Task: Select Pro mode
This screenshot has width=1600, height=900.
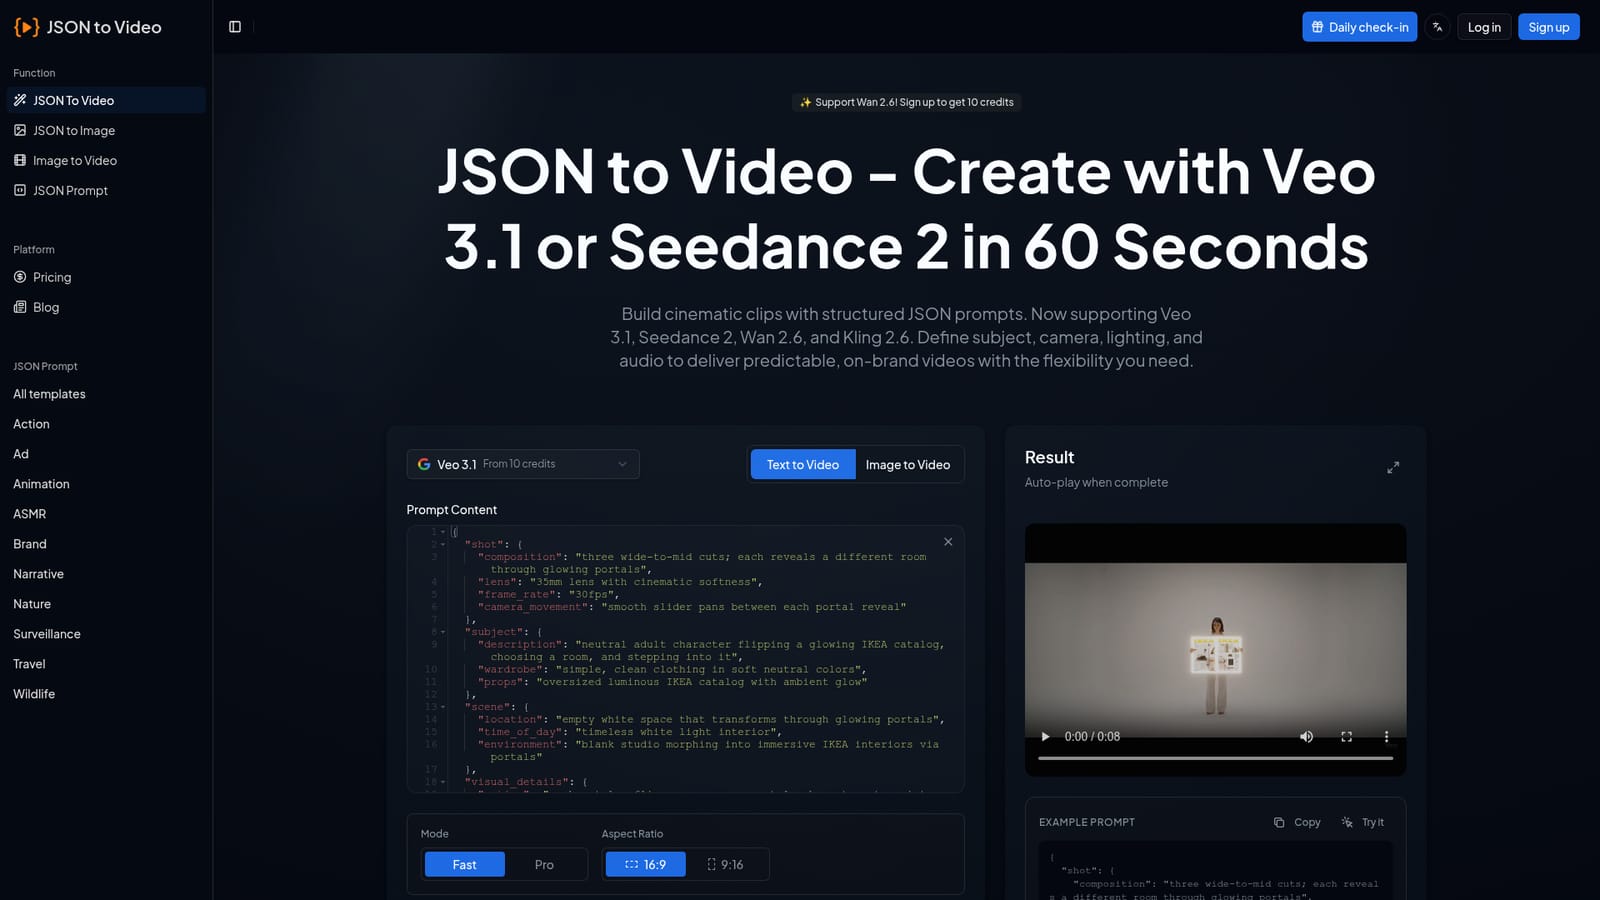Action: coord(544,864)
